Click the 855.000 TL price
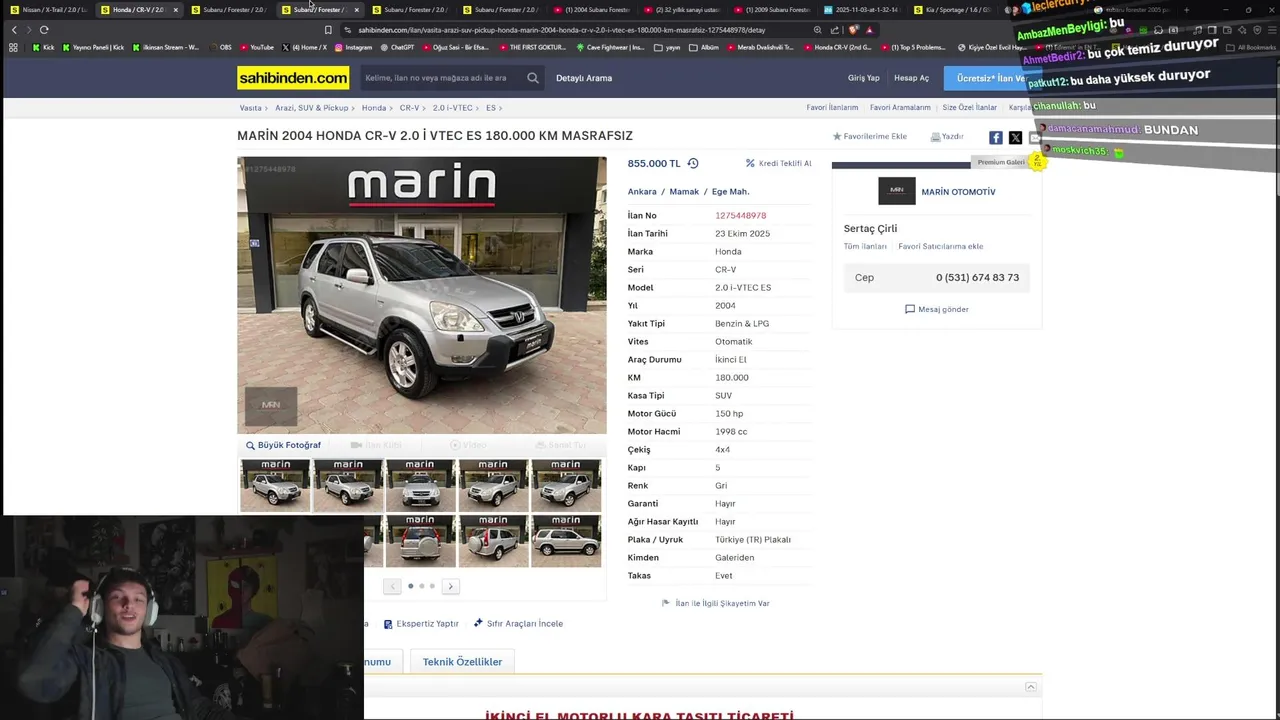Image resolution: width=1280 pixels, height=720 pixels. (654, 163)
